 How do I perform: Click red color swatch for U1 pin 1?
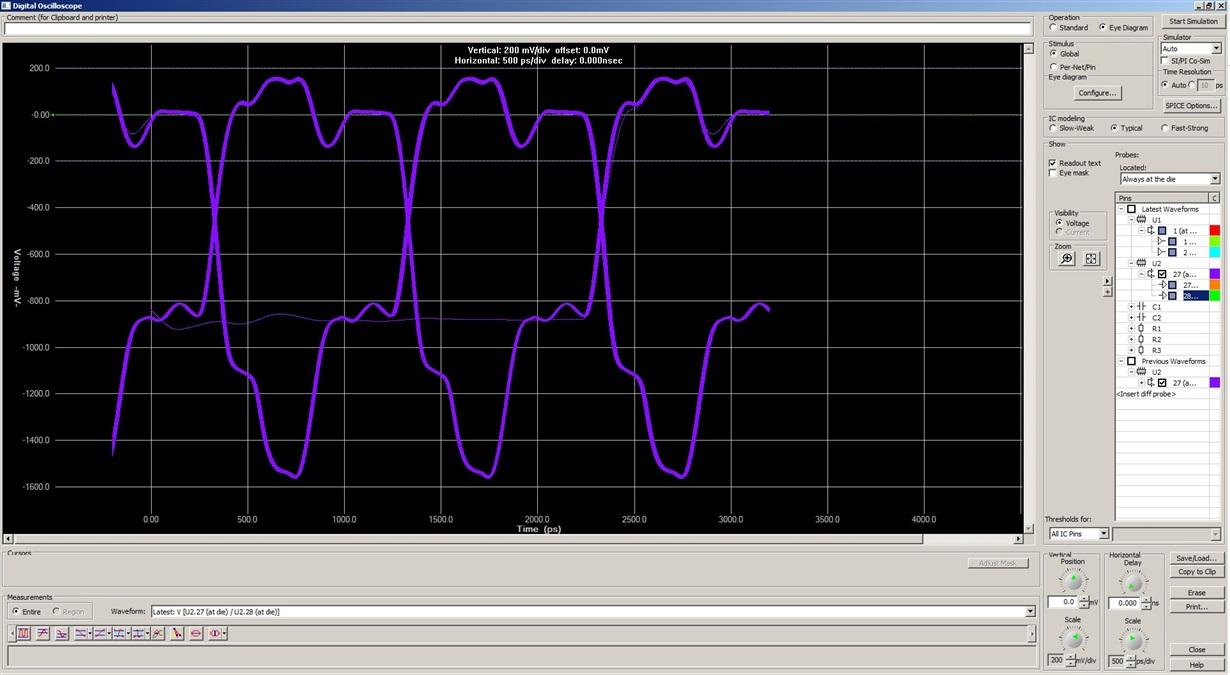click(x=1215, y=230)
